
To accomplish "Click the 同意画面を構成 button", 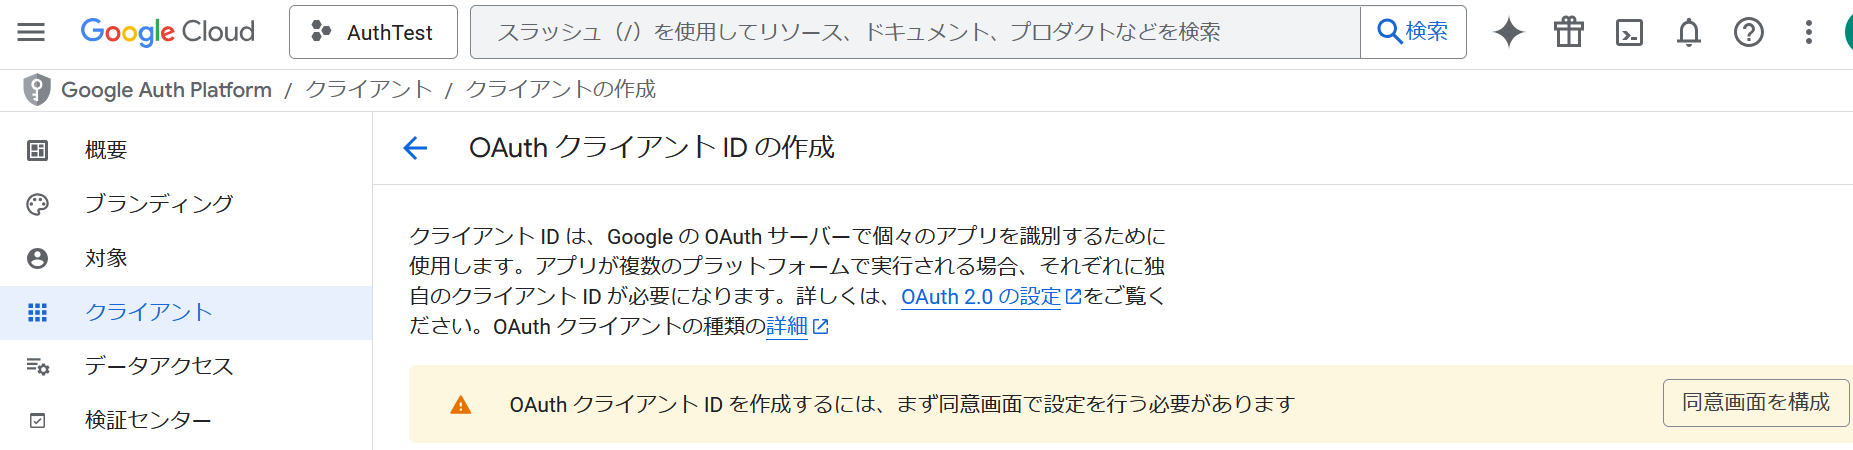I will click(1756, 403).
